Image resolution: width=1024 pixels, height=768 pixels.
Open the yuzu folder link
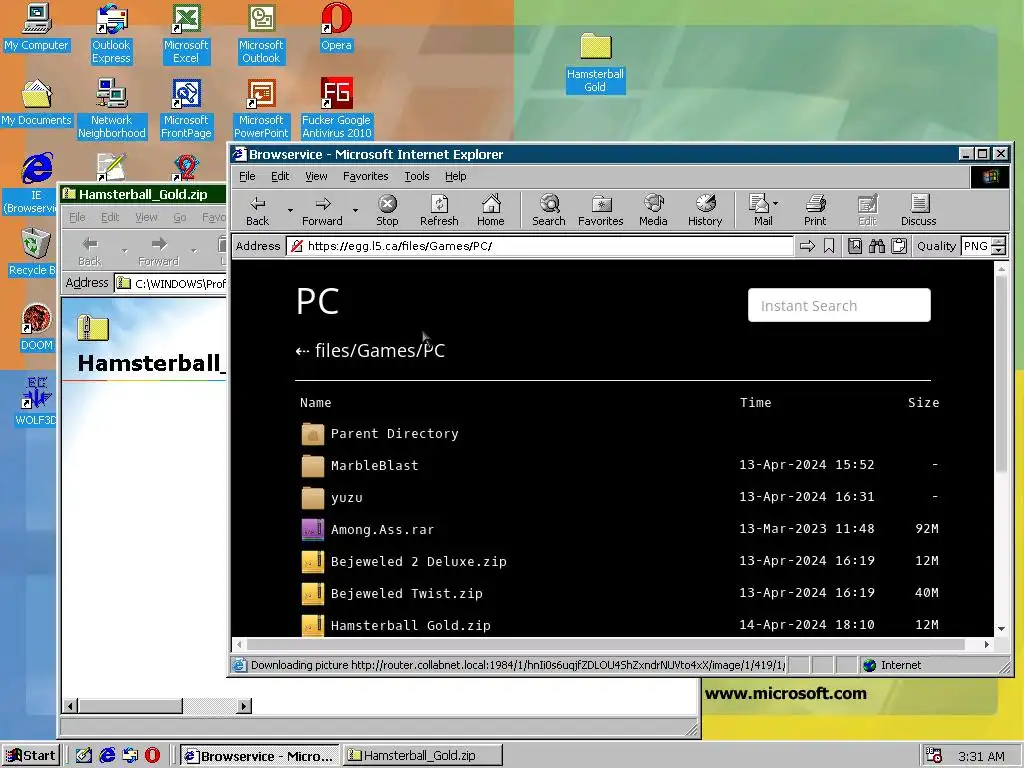tap(347, 498)
